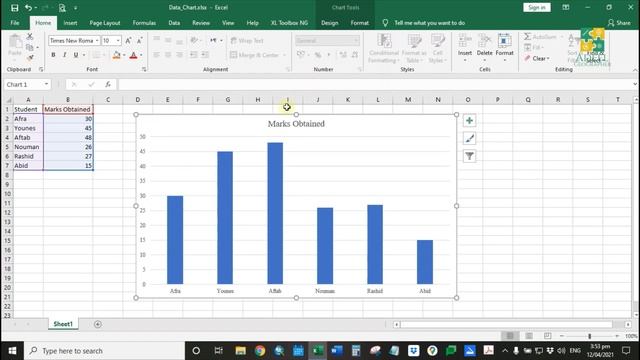
Task: Open Chart Elements plus button
Action: pyautogui.click(x=469, y=121)
